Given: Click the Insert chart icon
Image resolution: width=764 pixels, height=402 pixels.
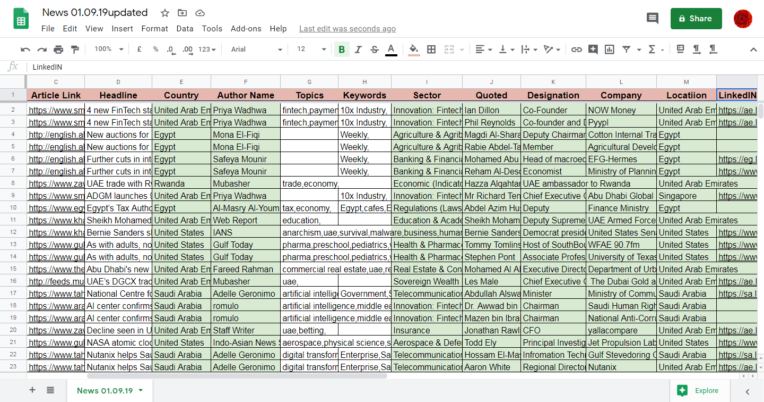Looking at the screenshot, I should (610, 49).
